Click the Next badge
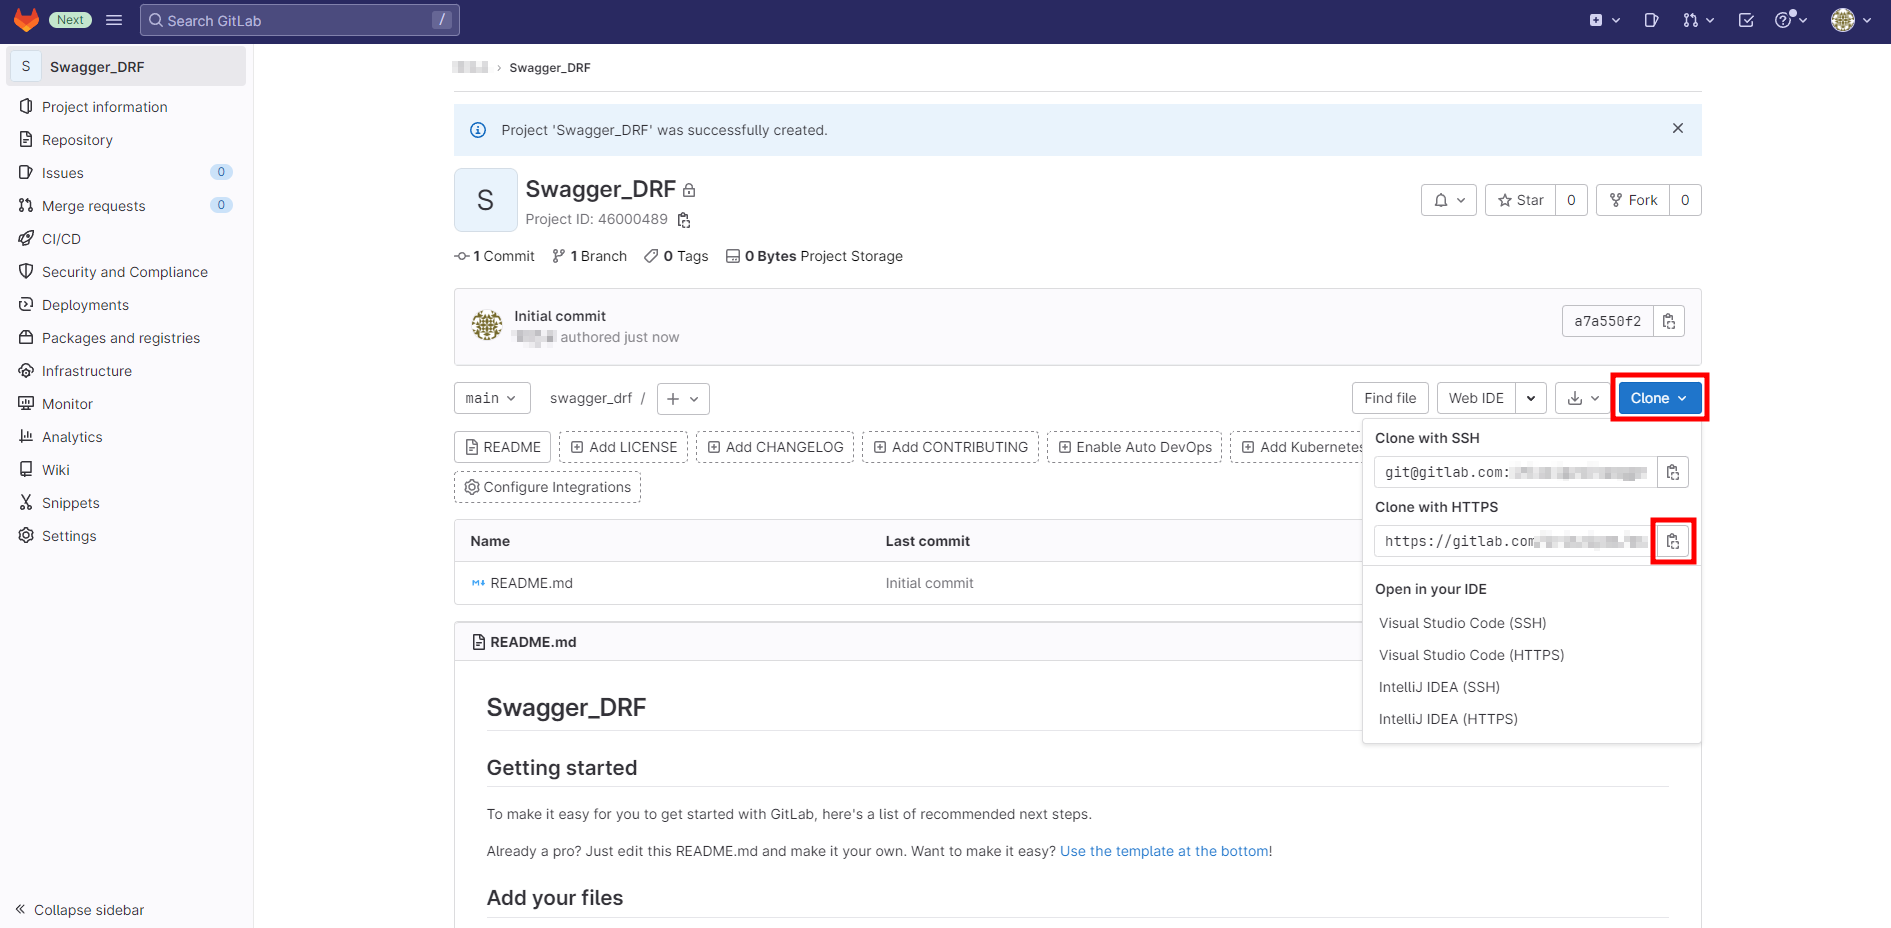The height and width of the screenshot is (928, 1891). pyautogui.click(x=70, y=20)
